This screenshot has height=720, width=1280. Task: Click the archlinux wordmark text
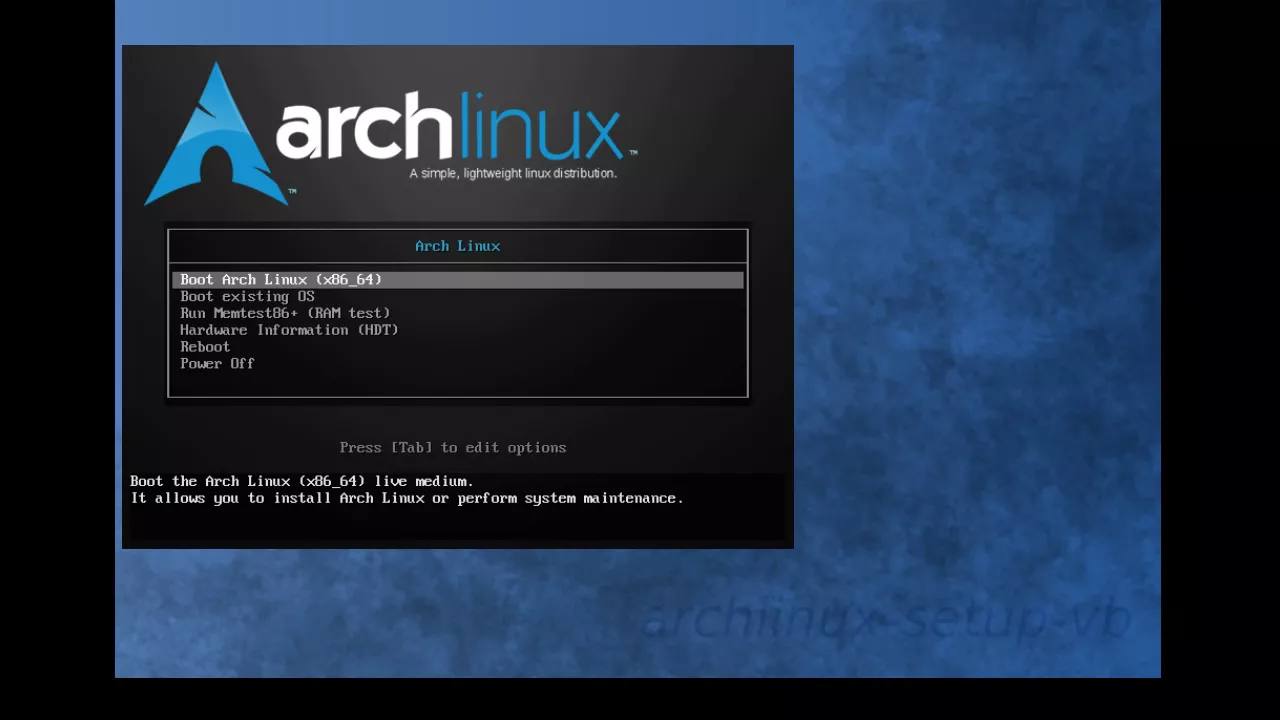[451, 127]
